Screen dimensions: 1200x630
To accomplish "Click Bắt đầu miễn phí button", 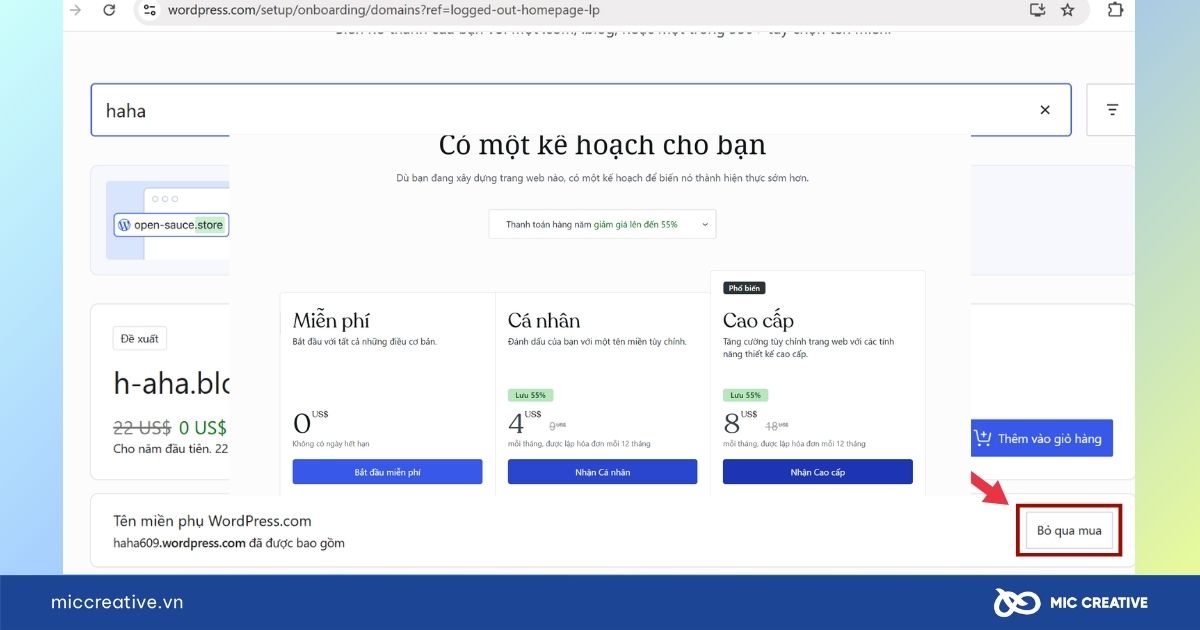I will point(387,472).
